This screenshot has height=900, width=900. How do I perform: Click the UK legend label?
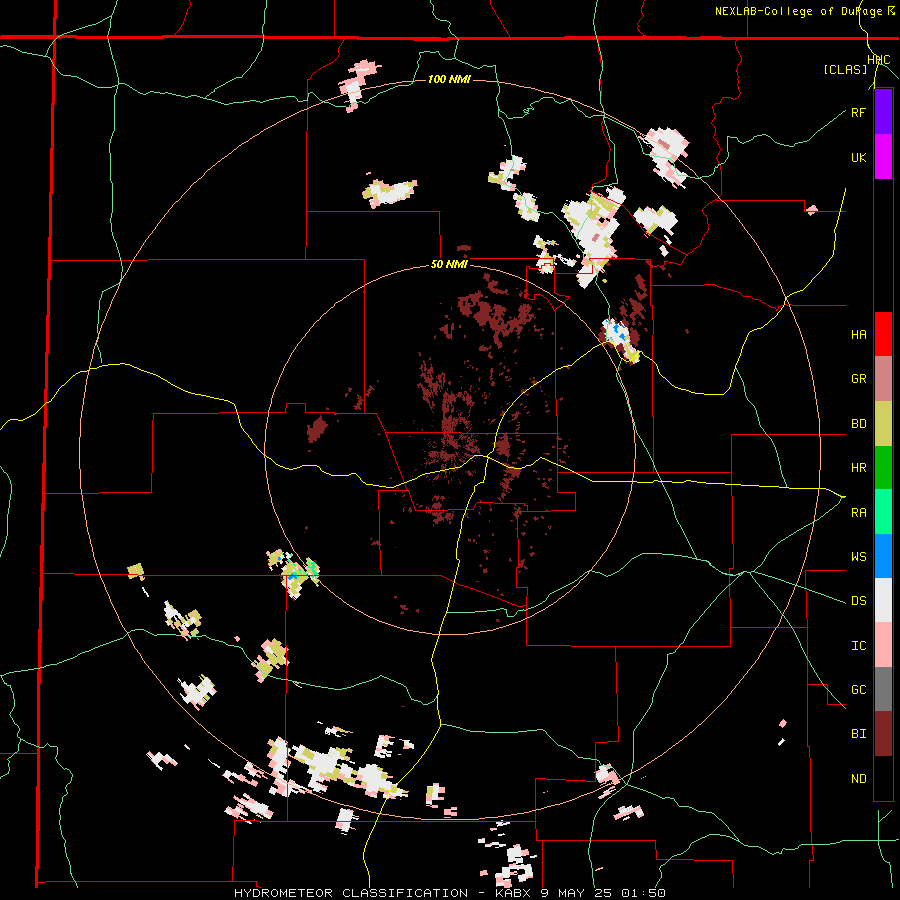pos(858,157)
